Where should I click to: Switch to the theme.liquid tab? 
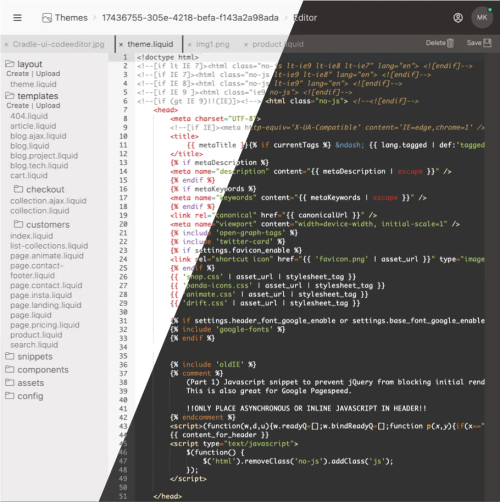[150, 44]
